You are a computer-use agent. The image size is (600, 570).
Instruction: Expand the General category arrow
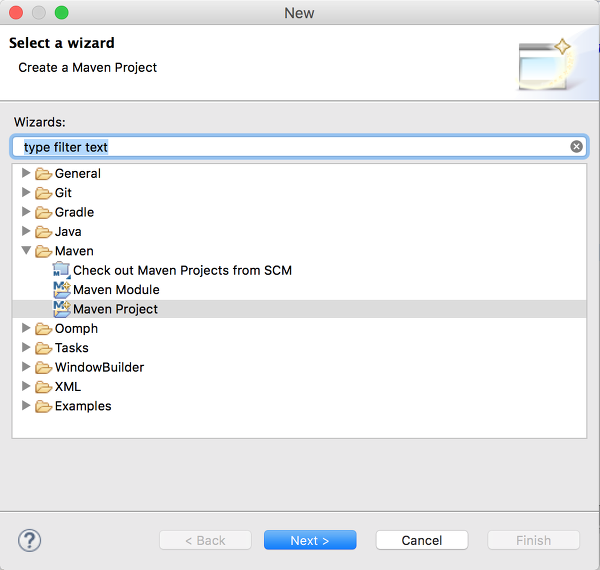[x=26, y=173]
